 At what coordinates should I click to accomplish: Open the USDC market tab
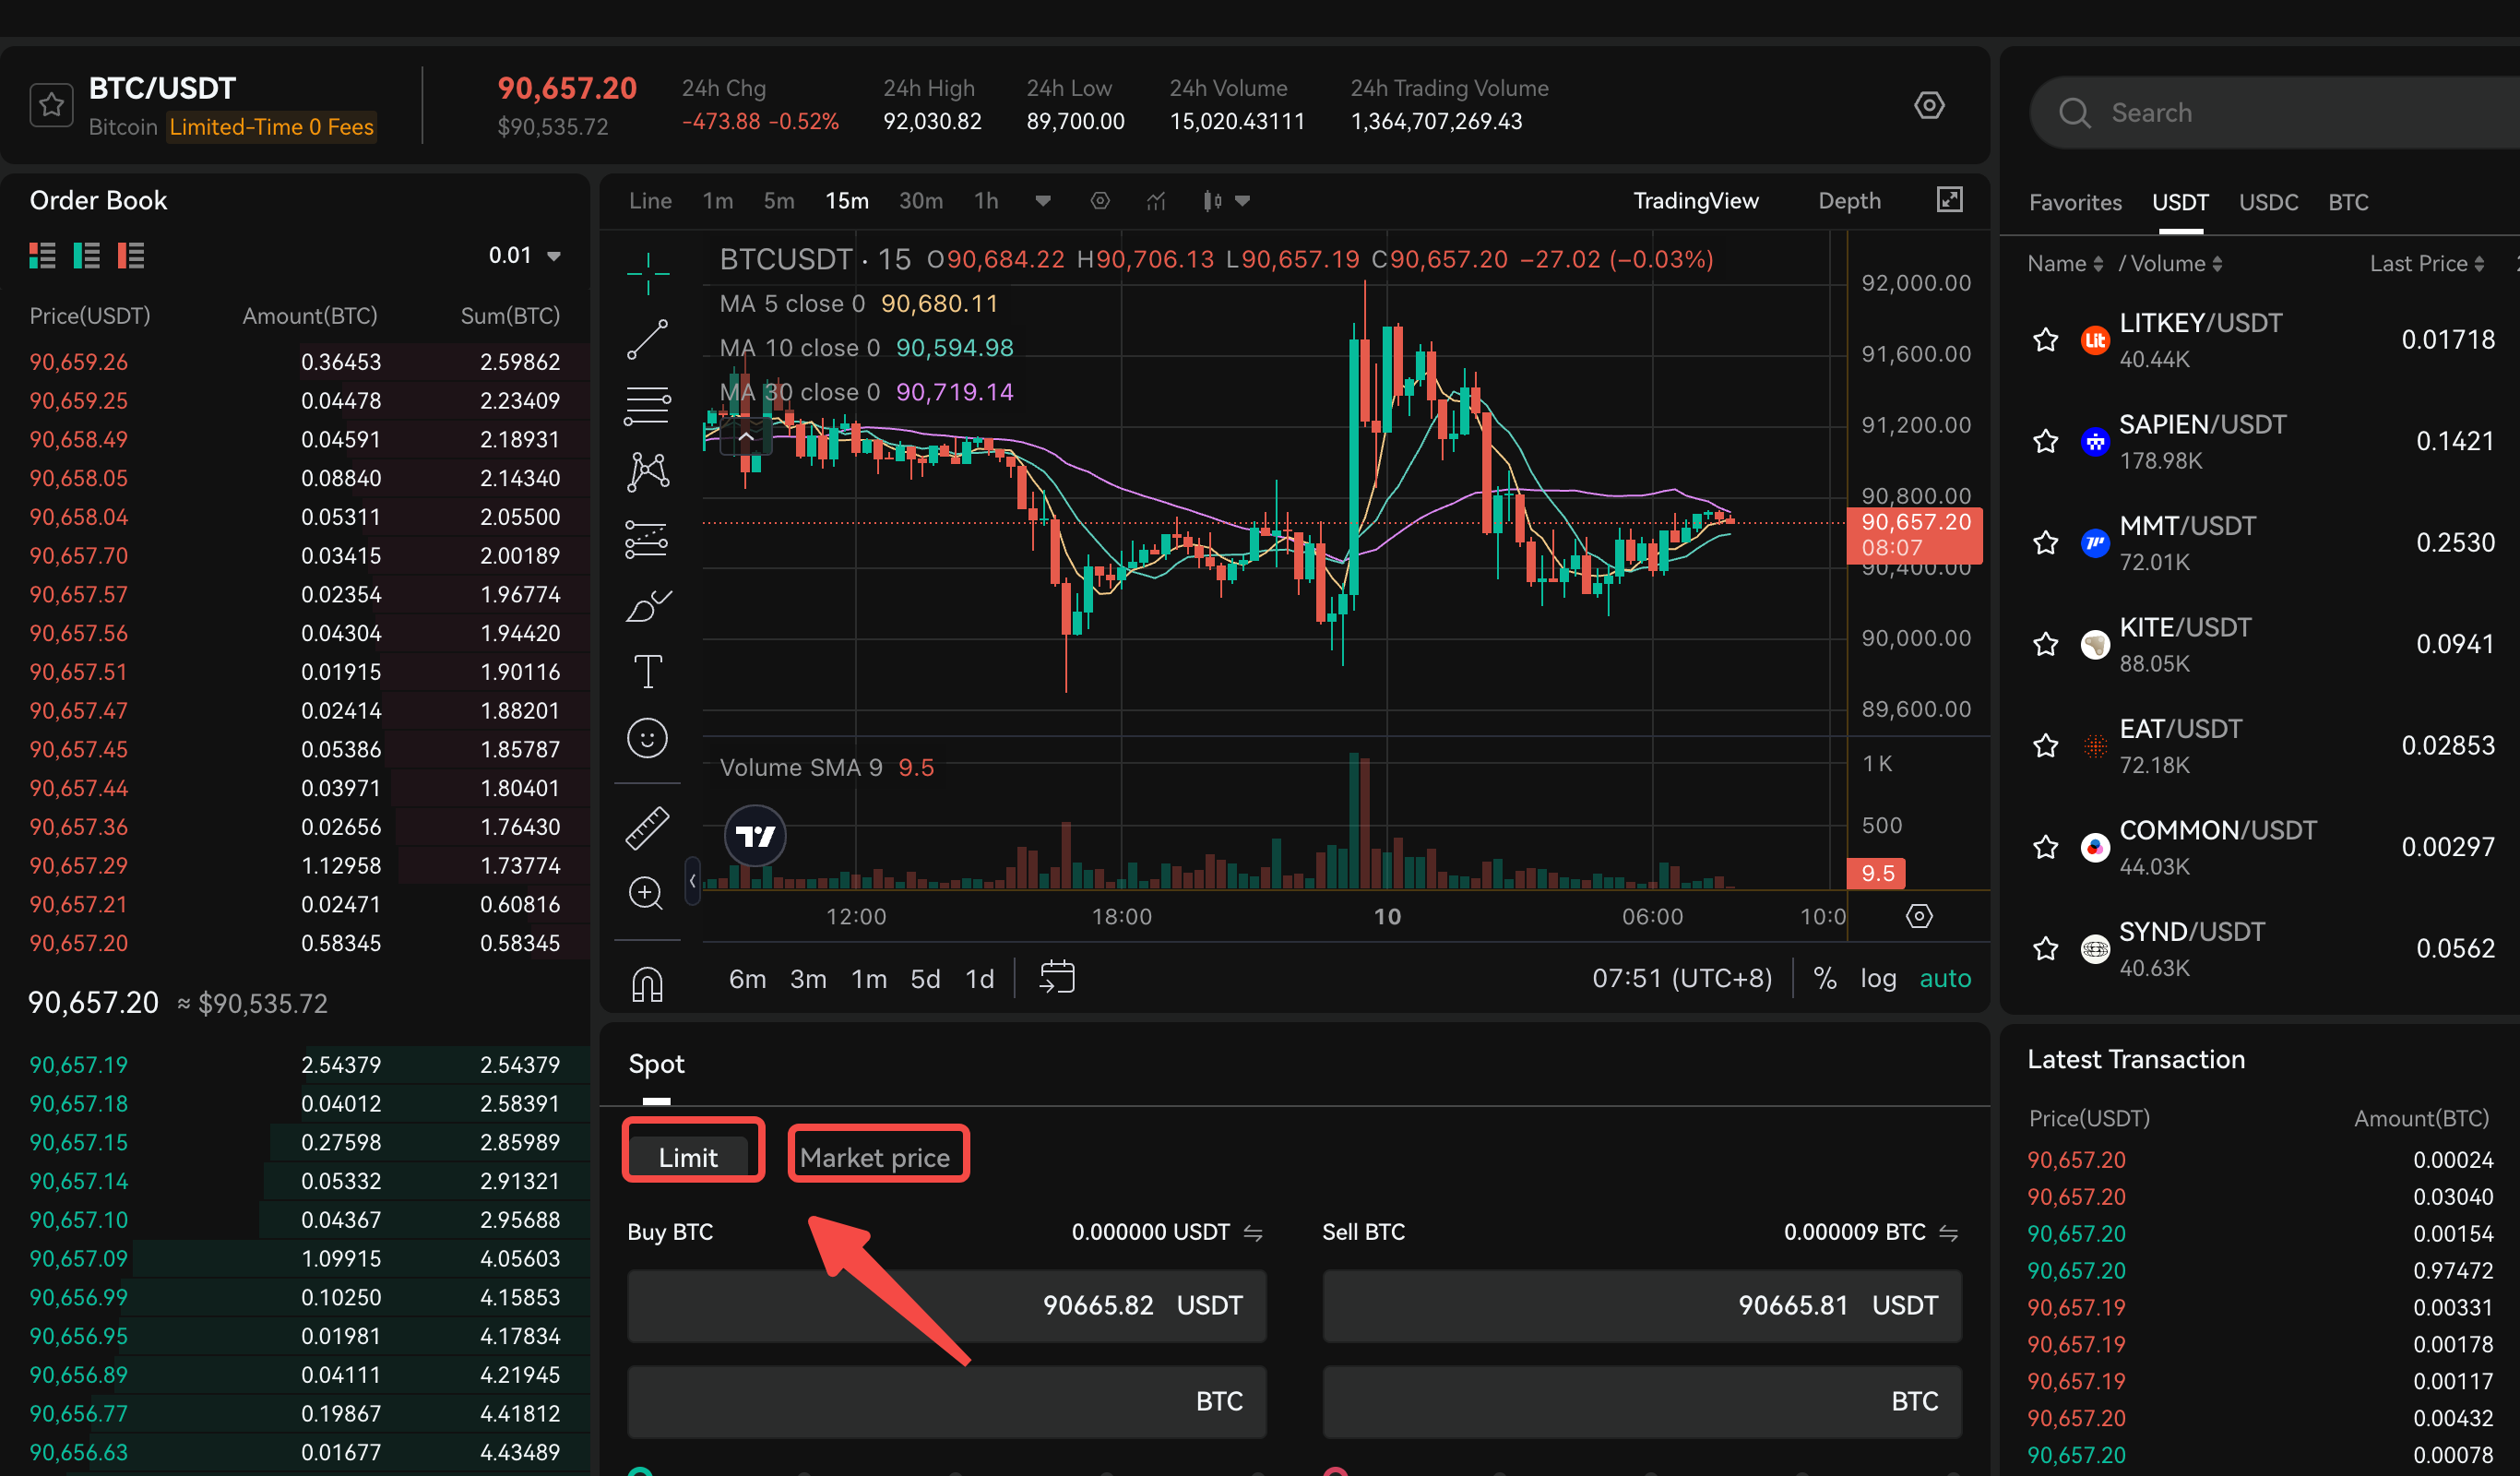2268,202
